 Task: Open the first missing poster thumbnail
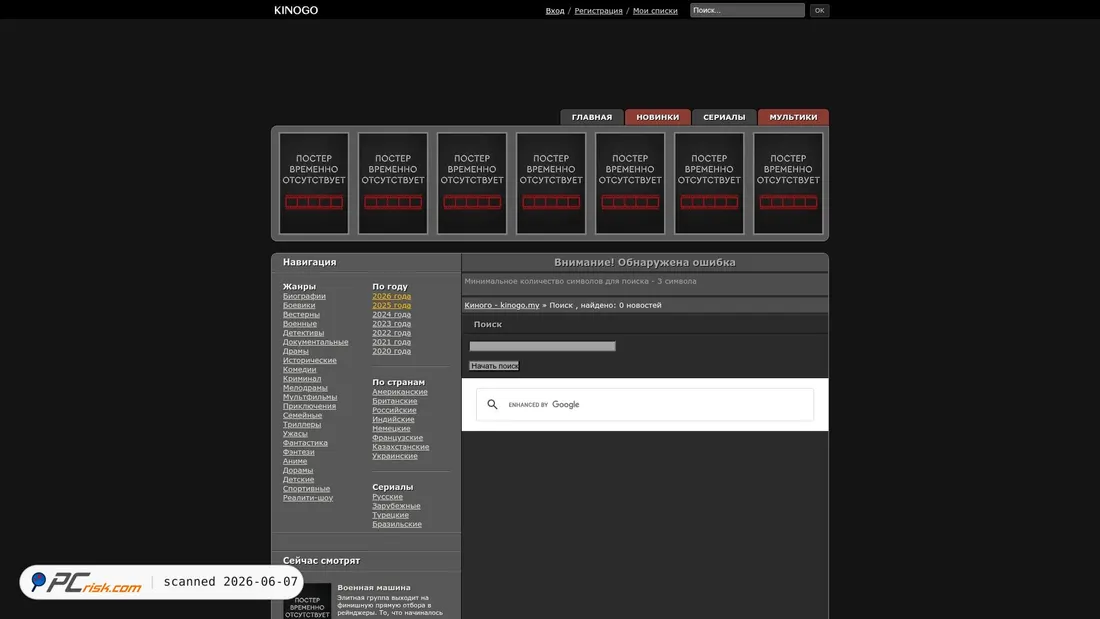pyautogui.click(x=314, y=183)
